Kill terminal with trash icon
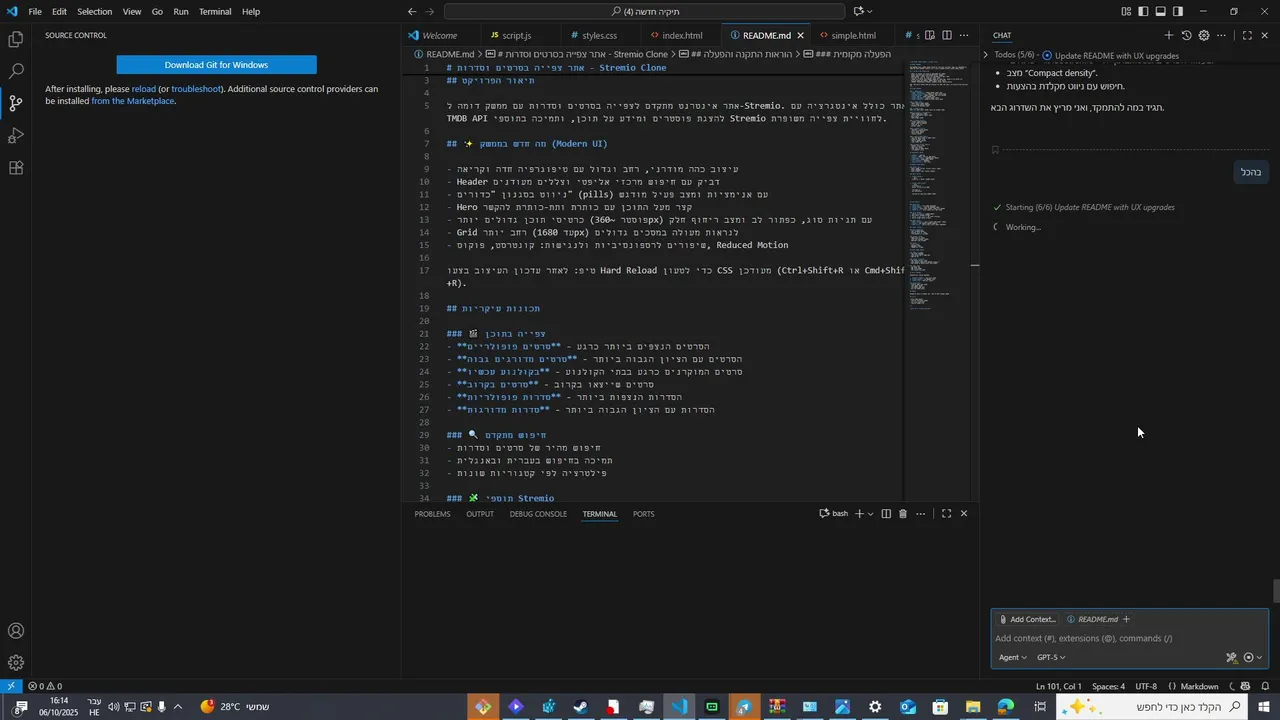The height and width of the screenshot is (720, 1280). pos(903,514)
